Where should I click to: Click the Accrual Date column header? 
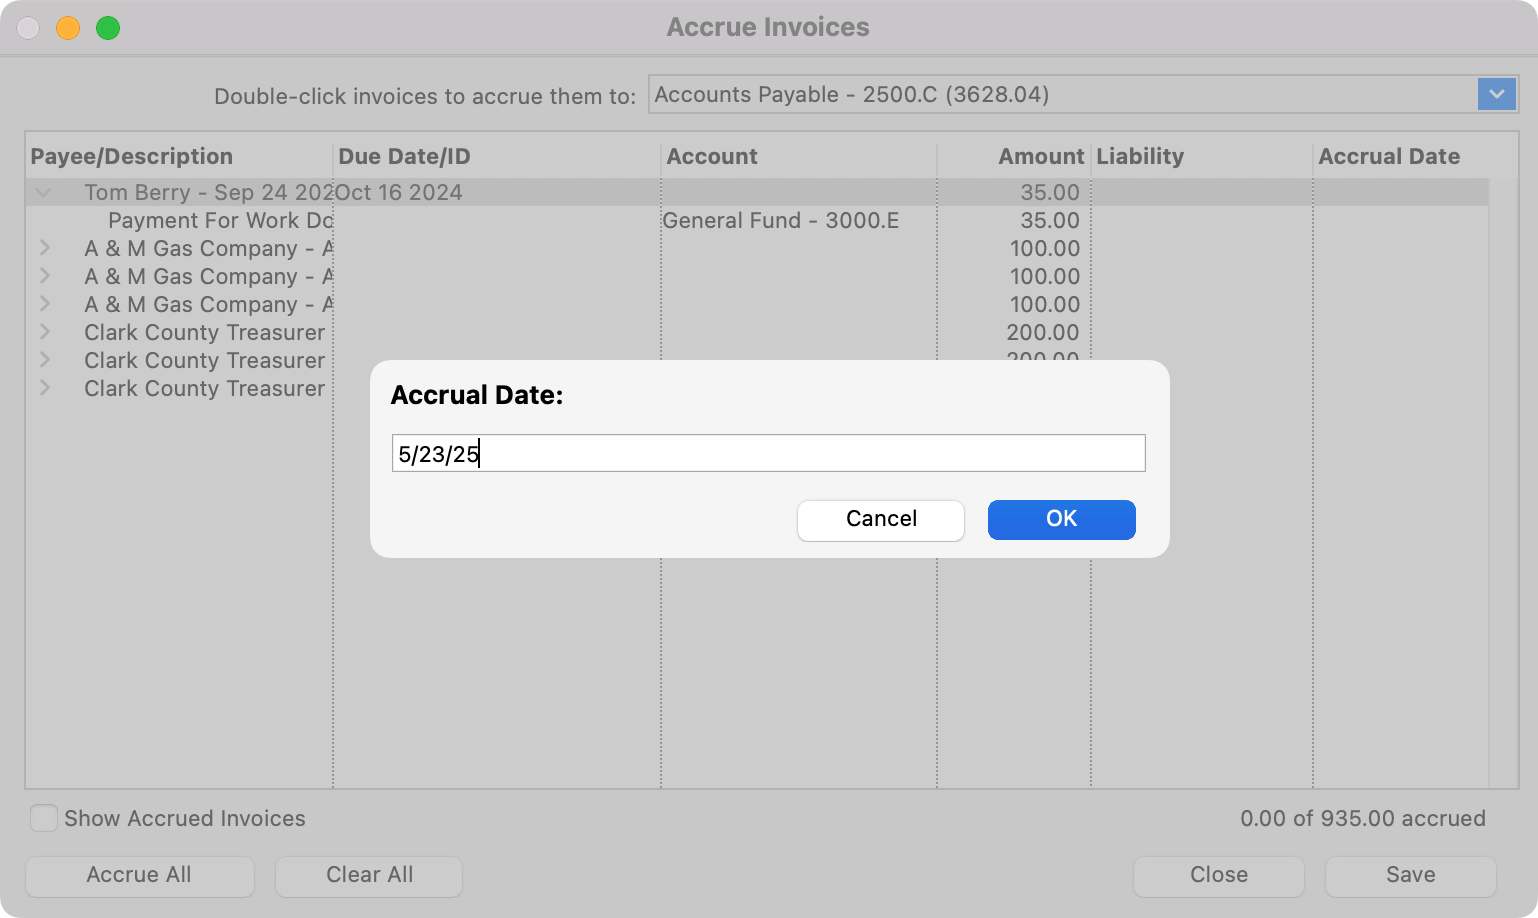pos(1388,157)
